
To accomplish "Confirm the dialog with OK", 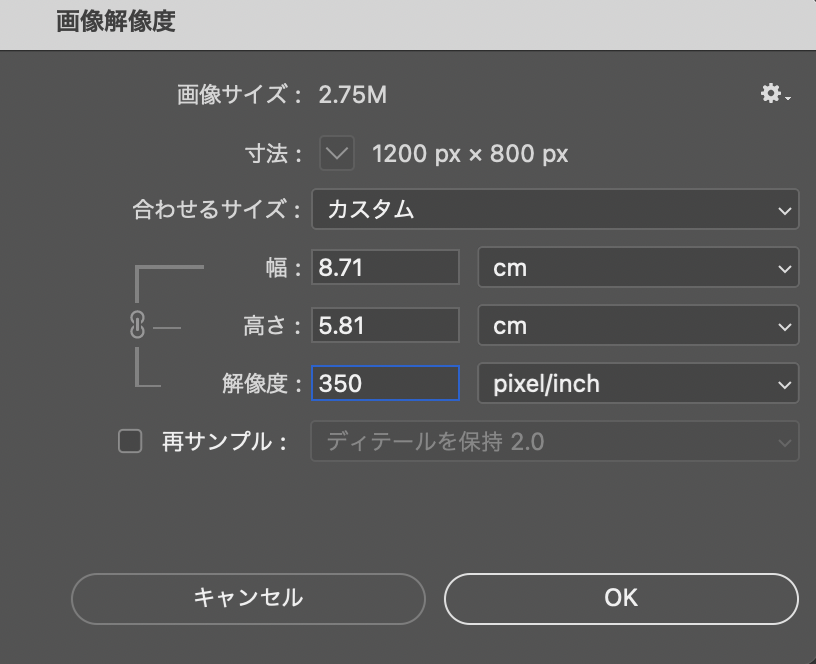I will coord(621,598).
